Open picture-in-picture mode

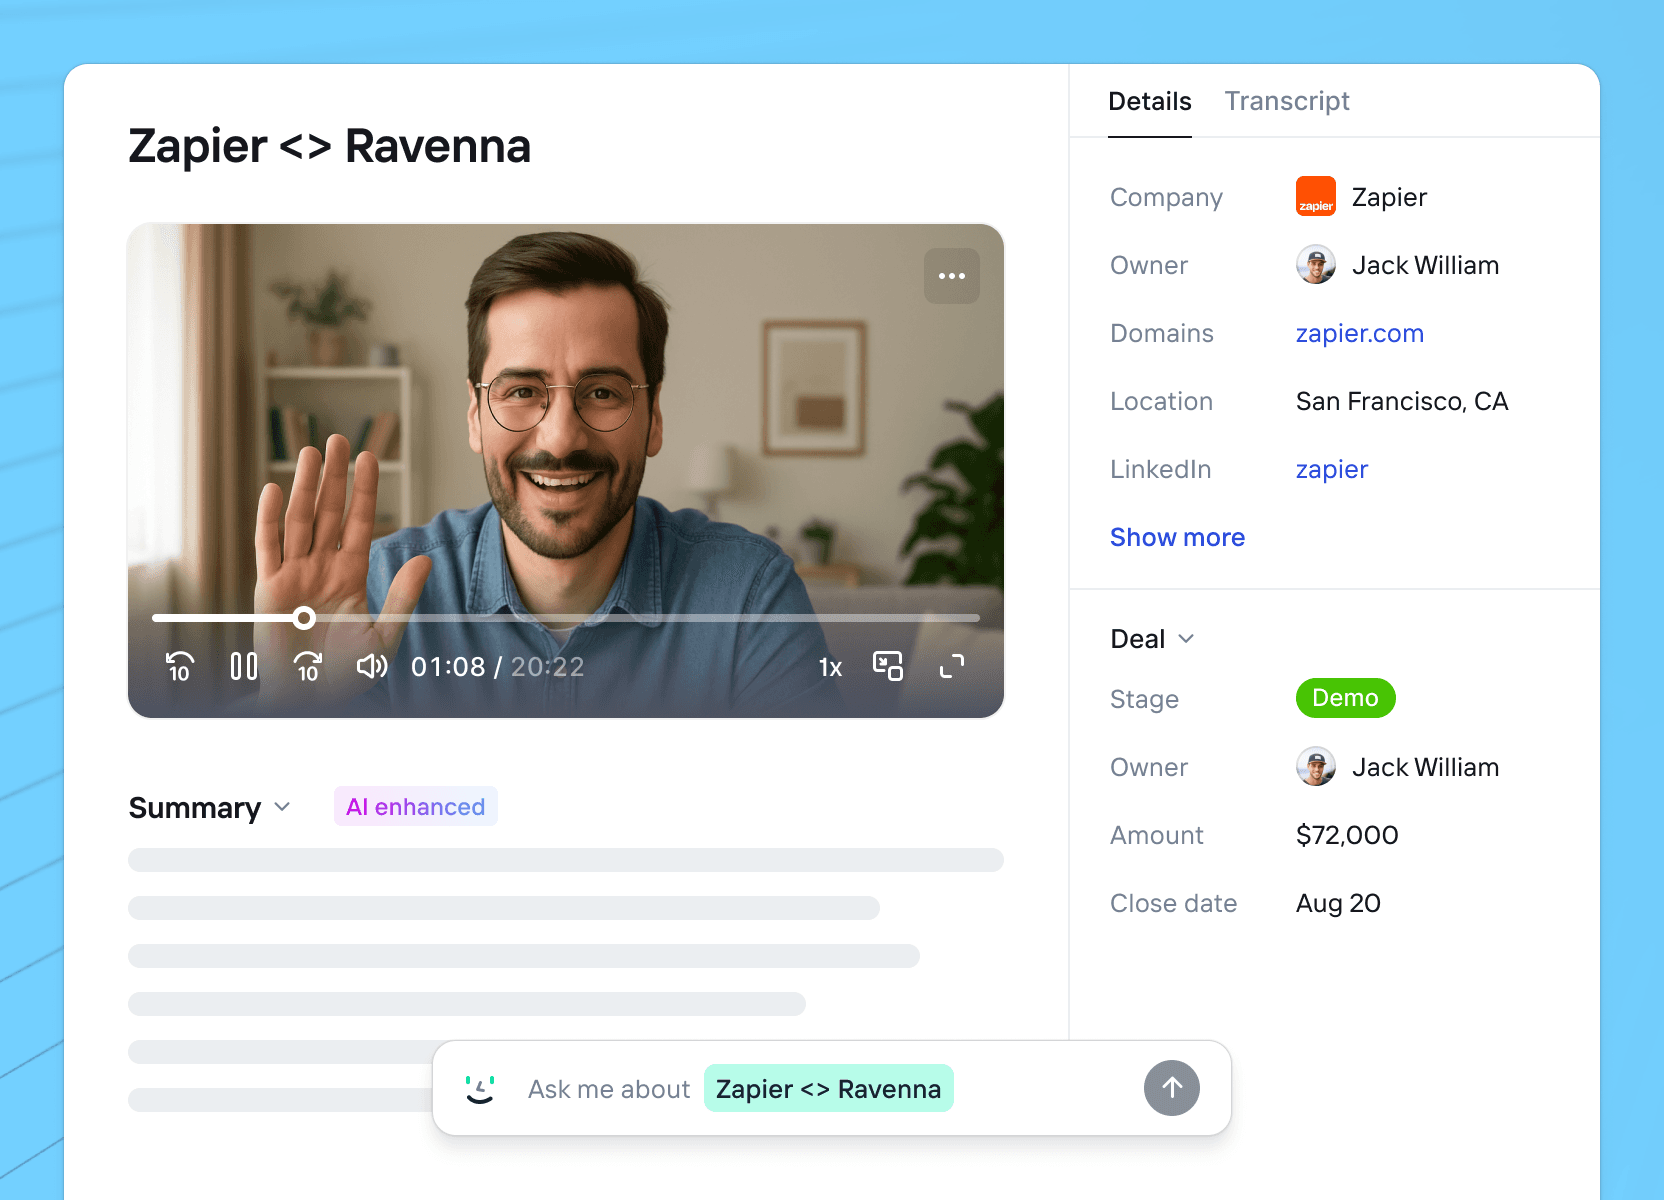coord(888,666)
